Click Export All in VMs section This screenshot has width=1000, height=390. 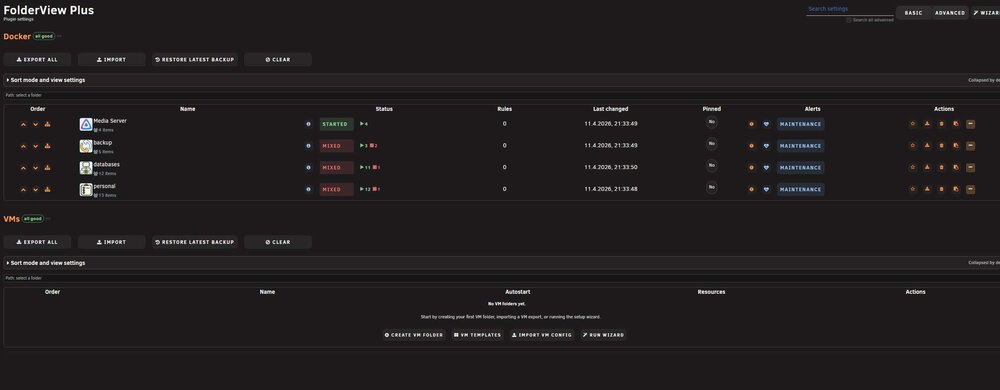[x=37, y=242]
